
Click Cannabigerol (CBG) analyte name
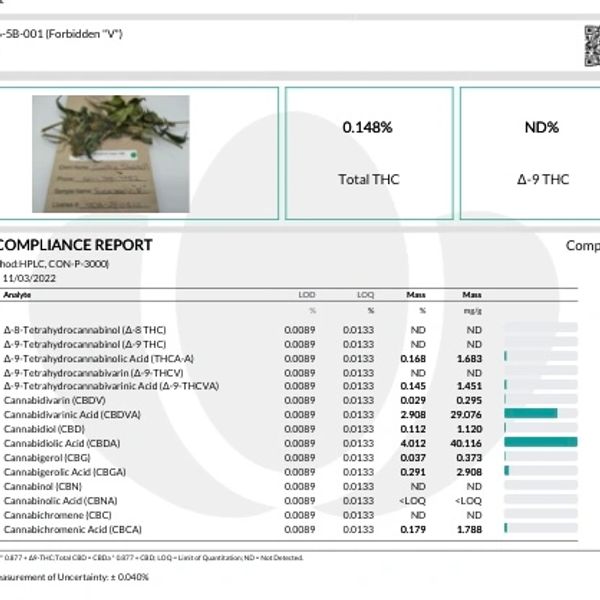[x=47, y=458]
